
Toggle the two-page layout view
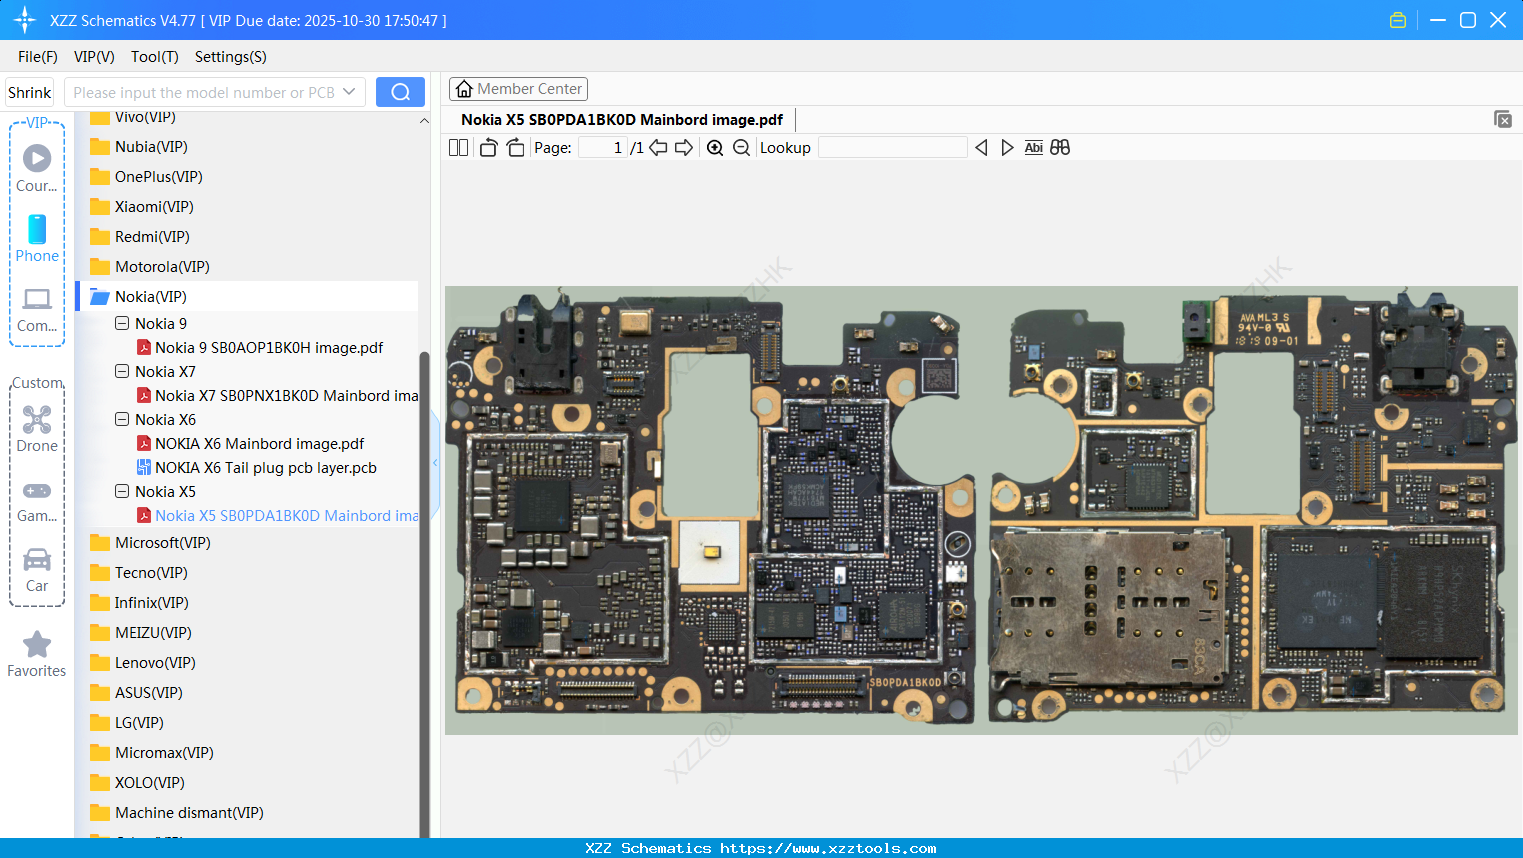458,148
